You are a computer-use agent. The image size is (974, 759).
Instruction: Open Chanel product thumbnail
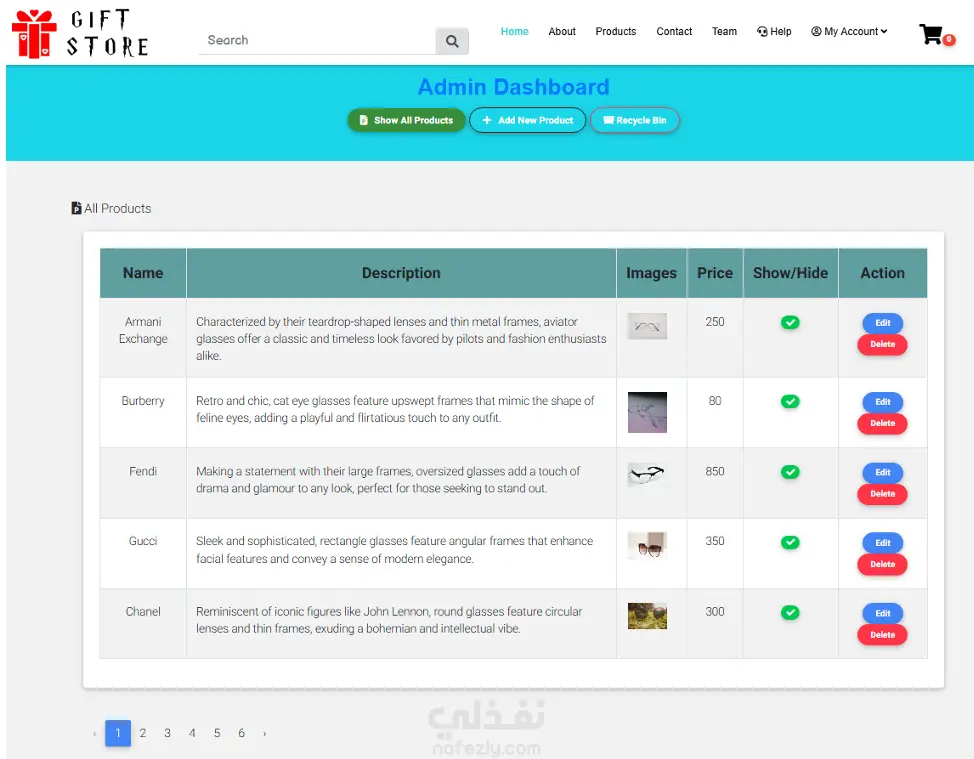(647, 616)
